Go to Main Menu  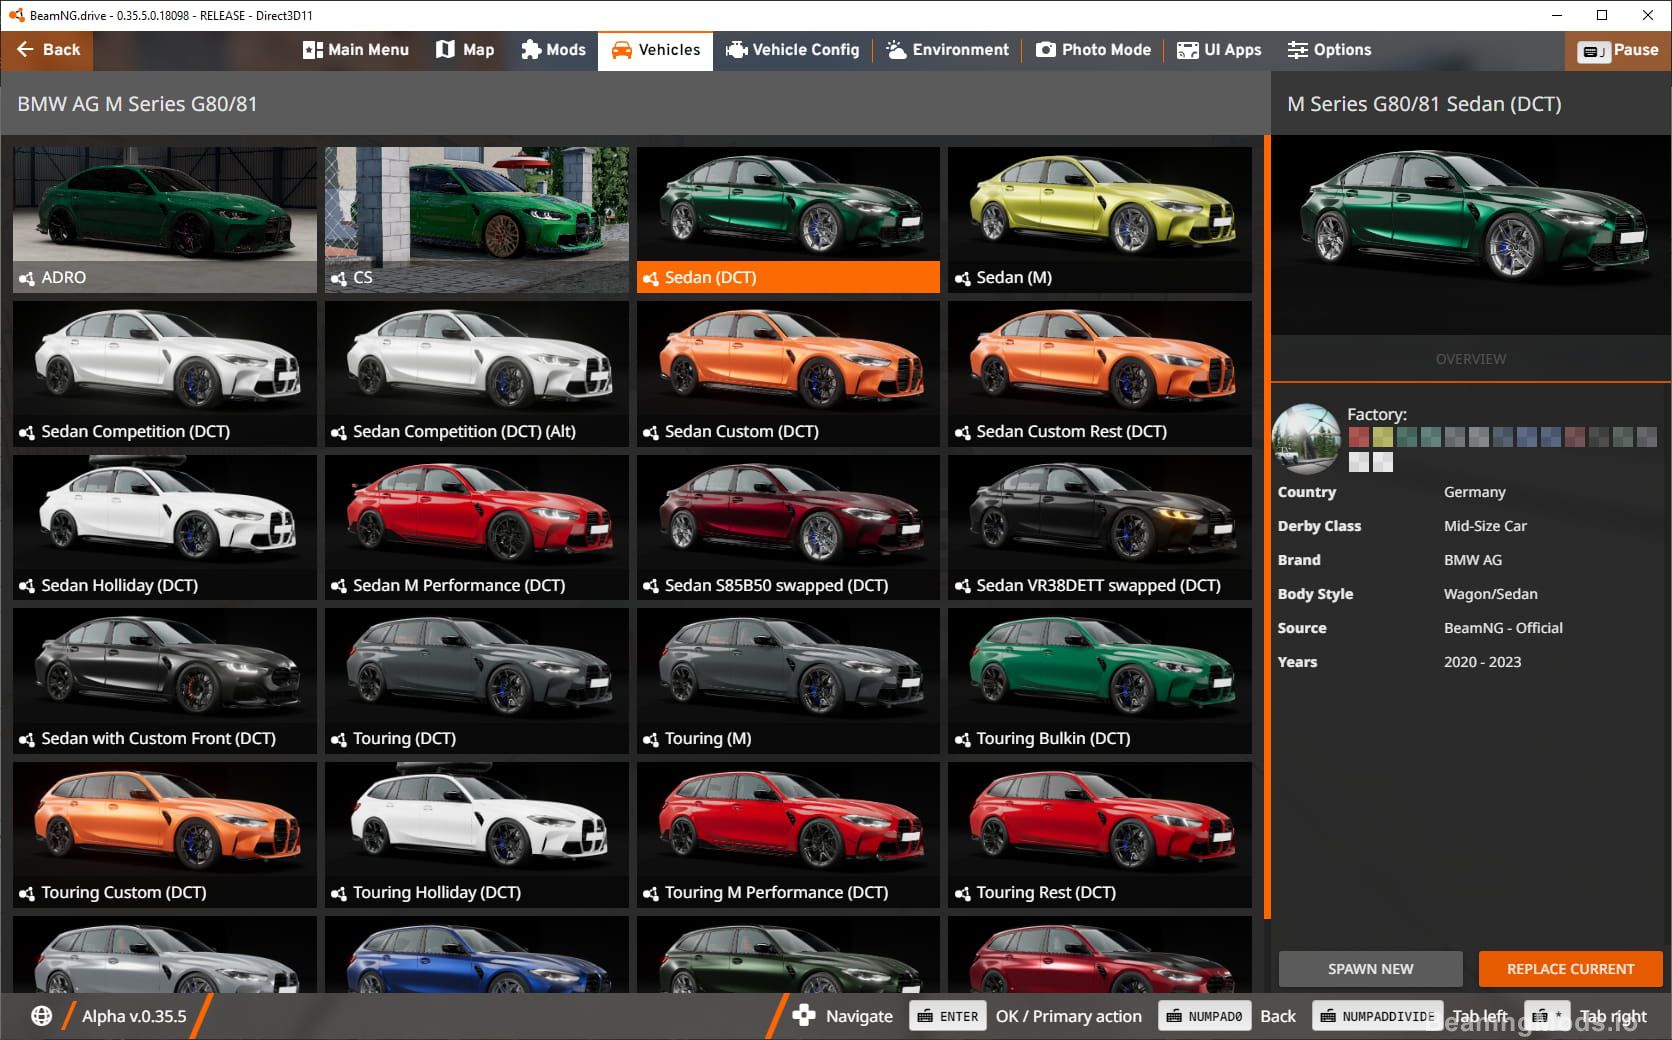pos(356,50)
